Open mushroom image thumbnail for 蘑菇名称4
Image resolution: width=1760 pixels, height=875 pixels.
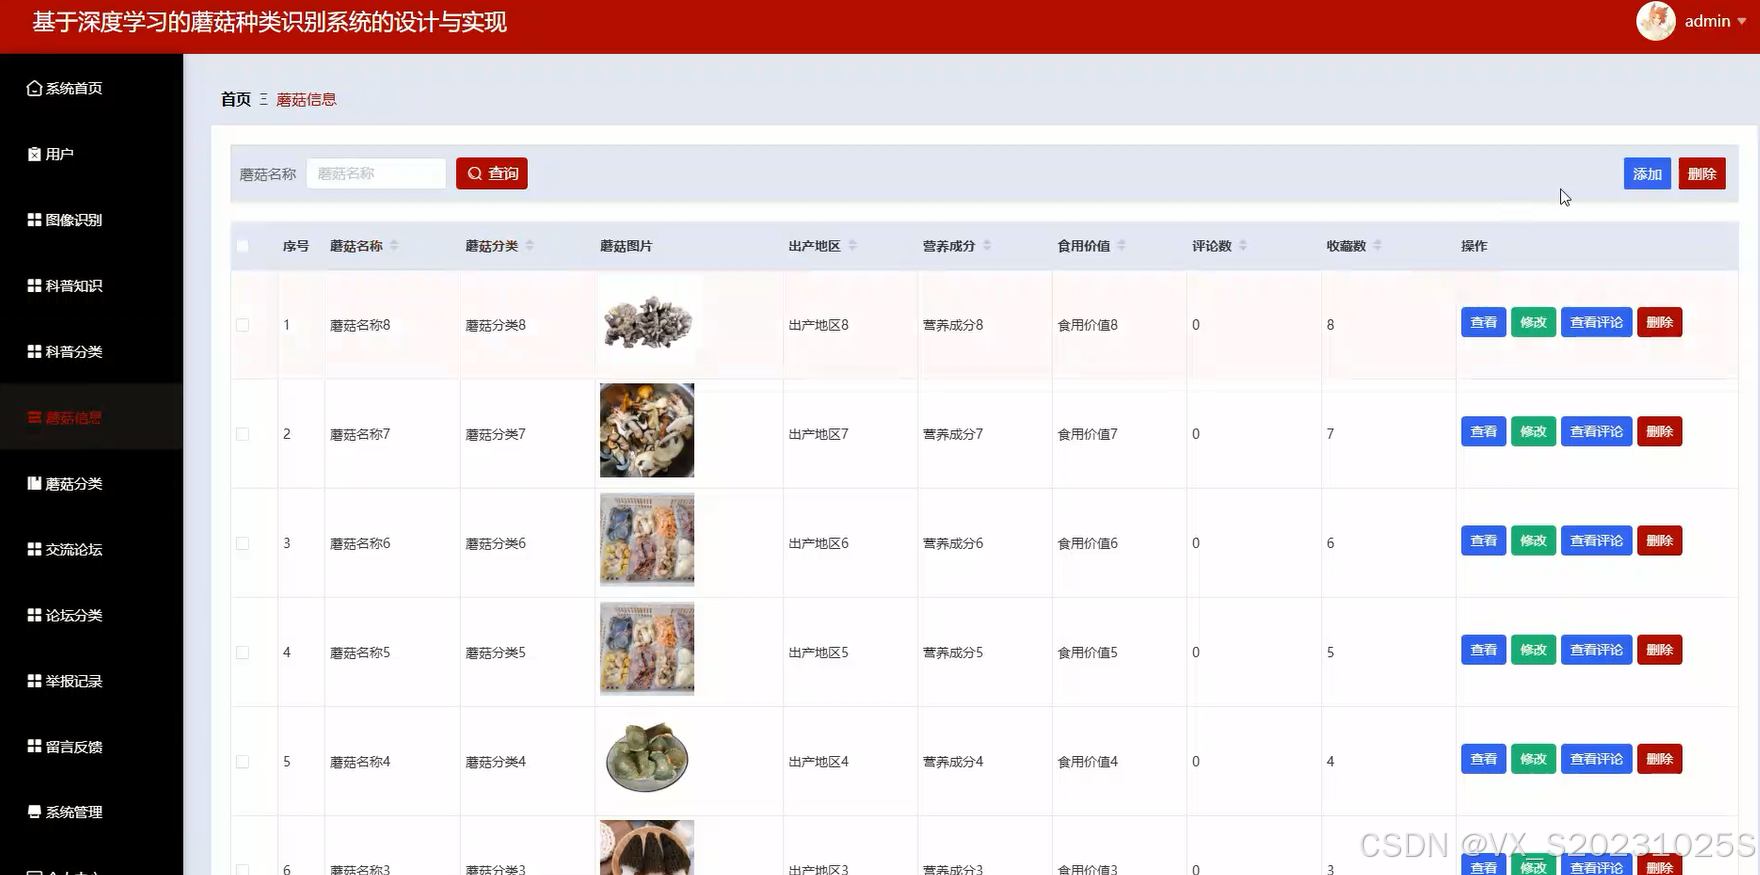(x=647, y=757)
